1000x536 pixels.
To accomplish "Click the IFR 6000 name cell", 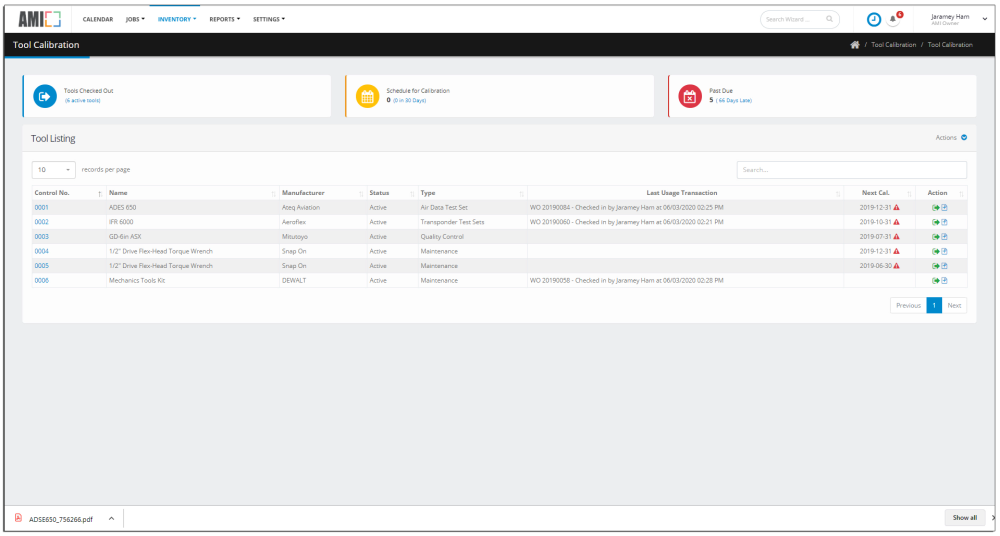I will coord(193,222).
